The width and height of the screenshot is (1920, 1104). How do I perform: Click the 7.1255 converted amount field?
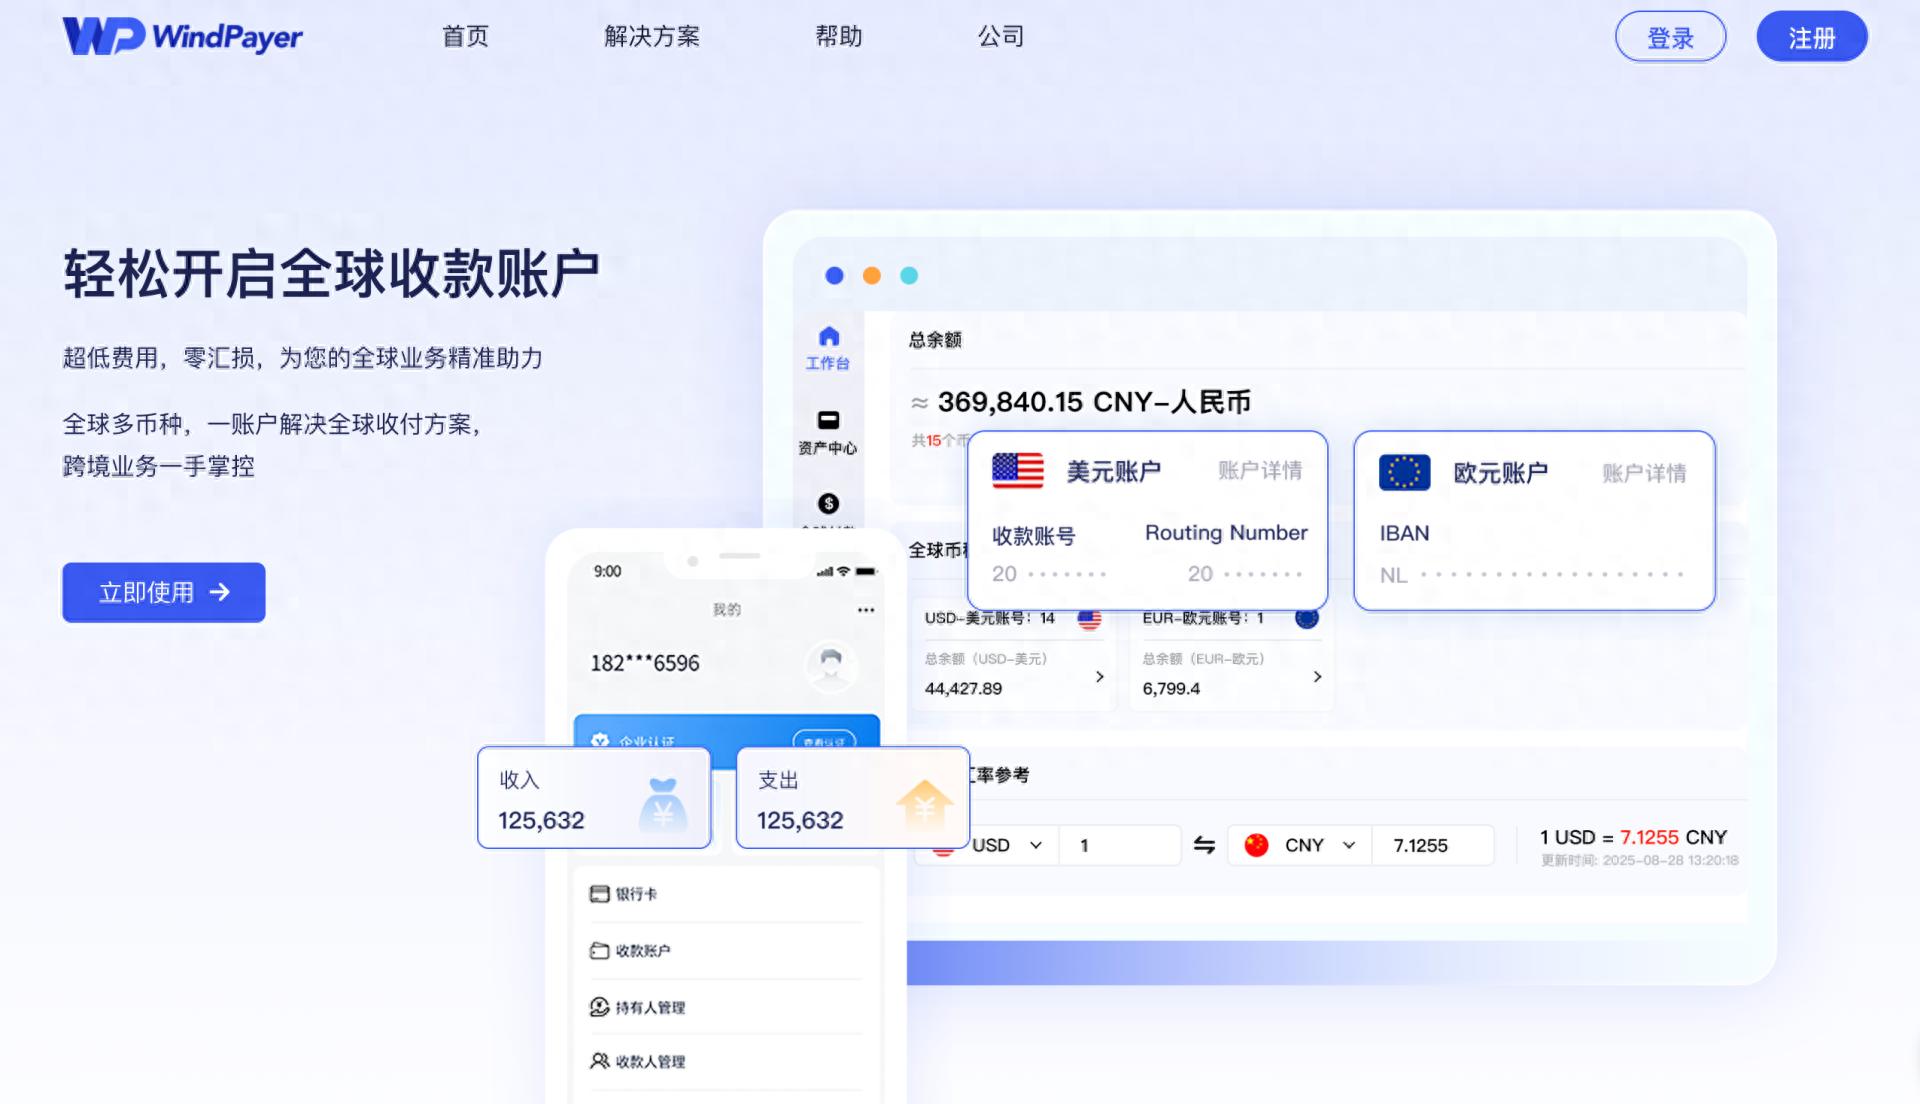pos(1432,845)
